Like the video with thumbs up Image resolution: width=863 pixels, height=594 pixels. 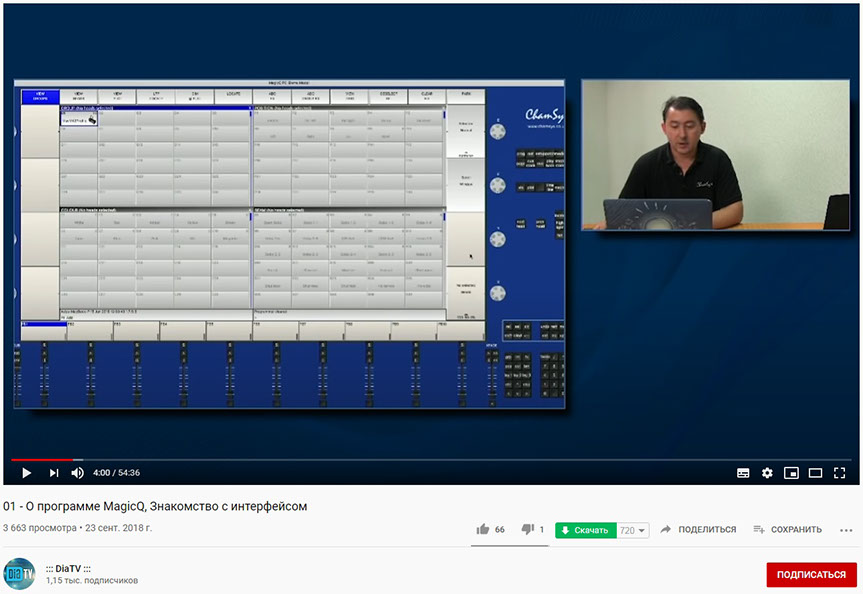[484, 530]
